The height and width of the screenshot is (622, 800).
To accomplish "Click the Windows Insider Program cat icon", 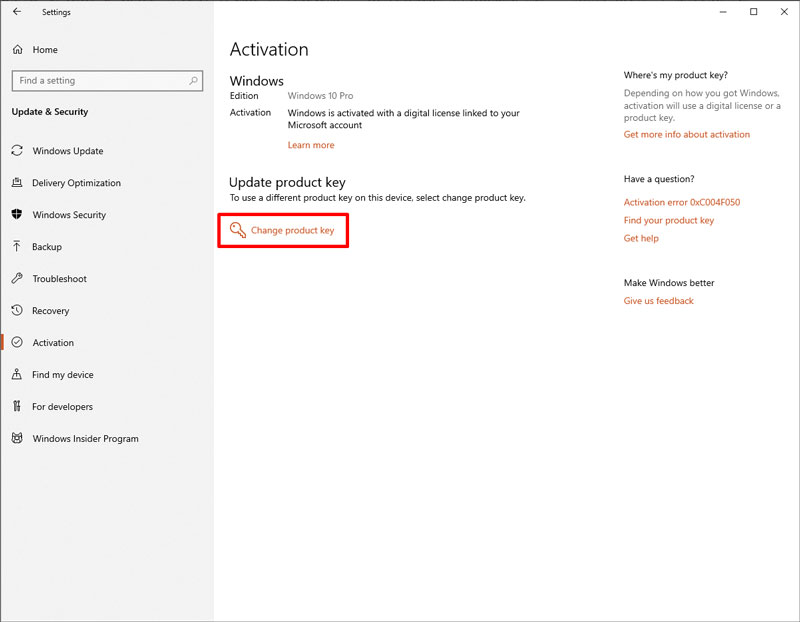I will tap(17, 438).
